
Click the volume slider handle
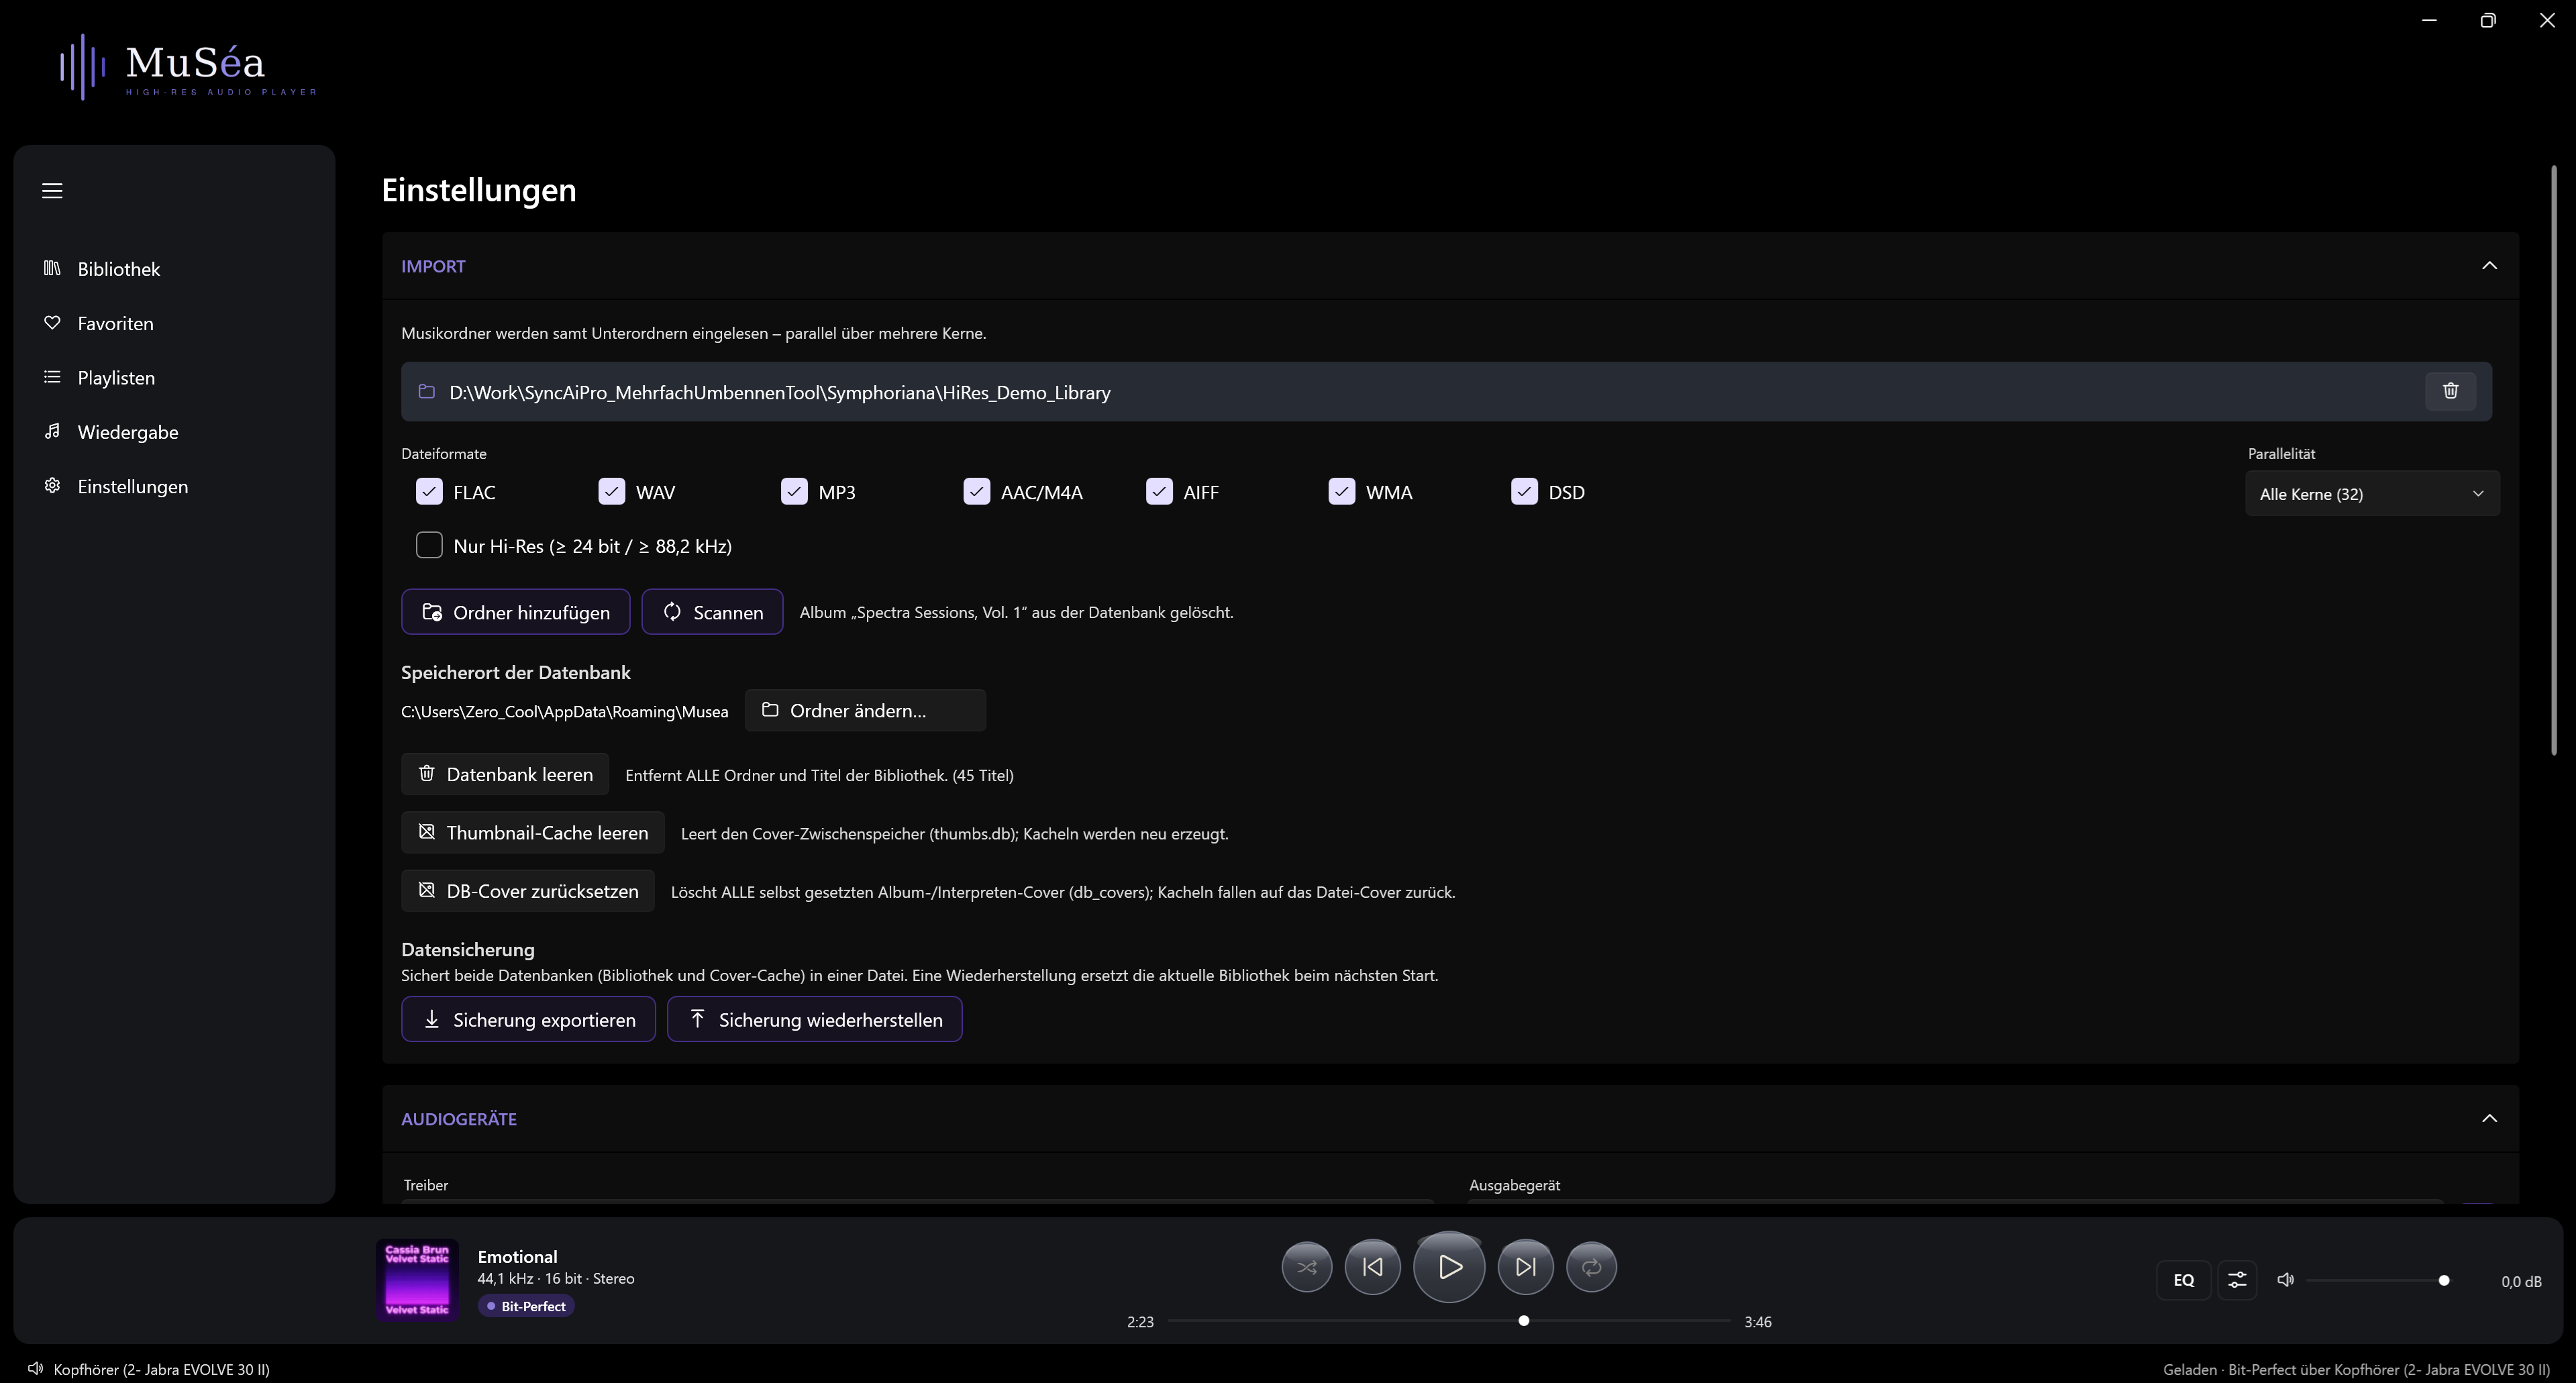coord(2443,1280)
